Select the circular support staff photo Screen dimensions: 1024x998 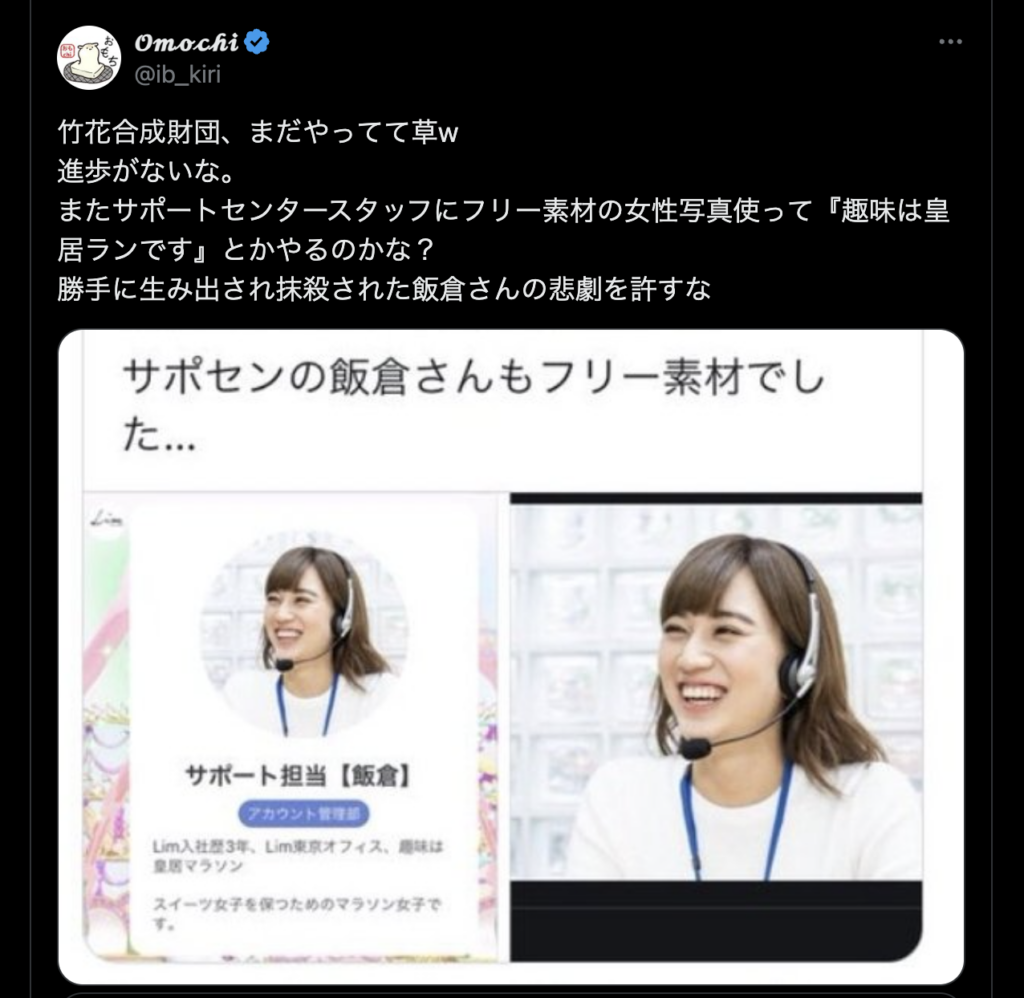click(304, 637)
